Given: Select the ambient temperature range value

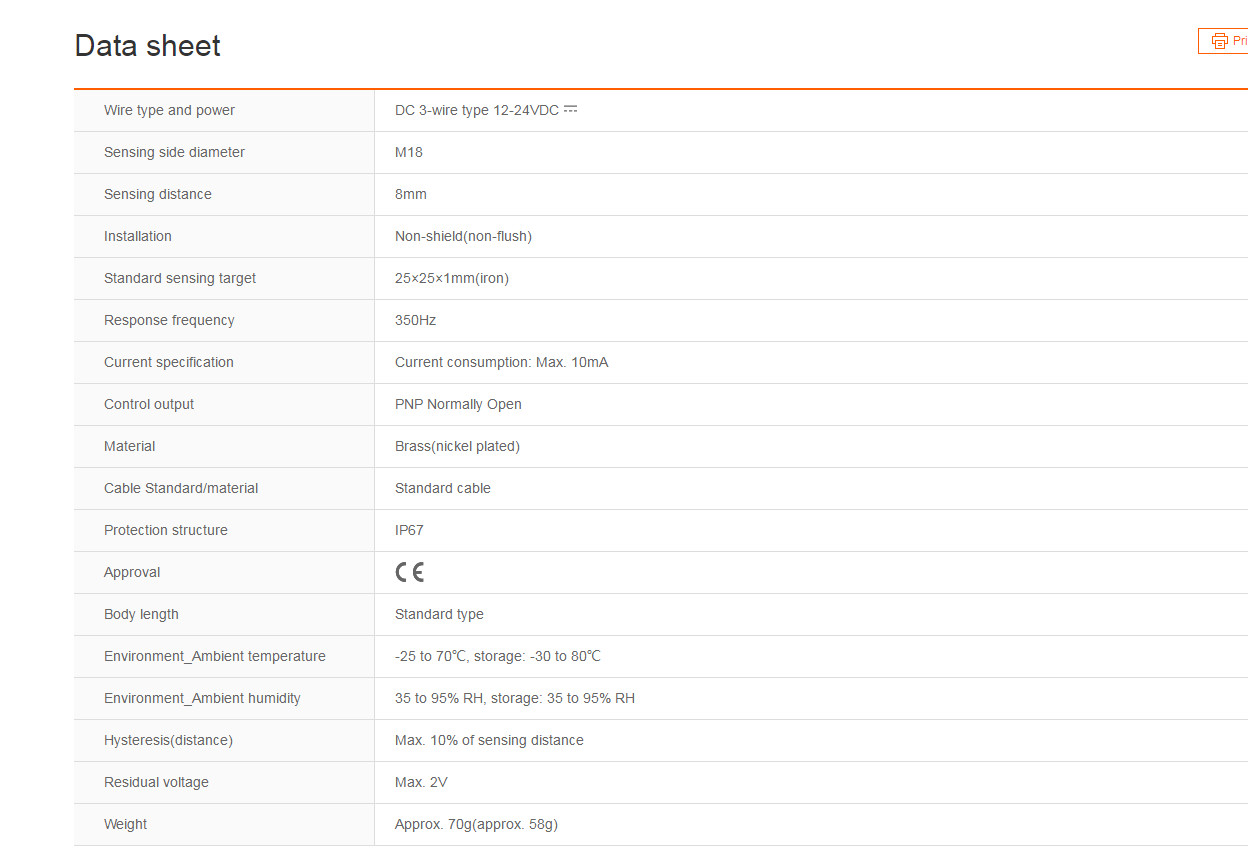Looking at the screenshot, I should tap(498, 656).
